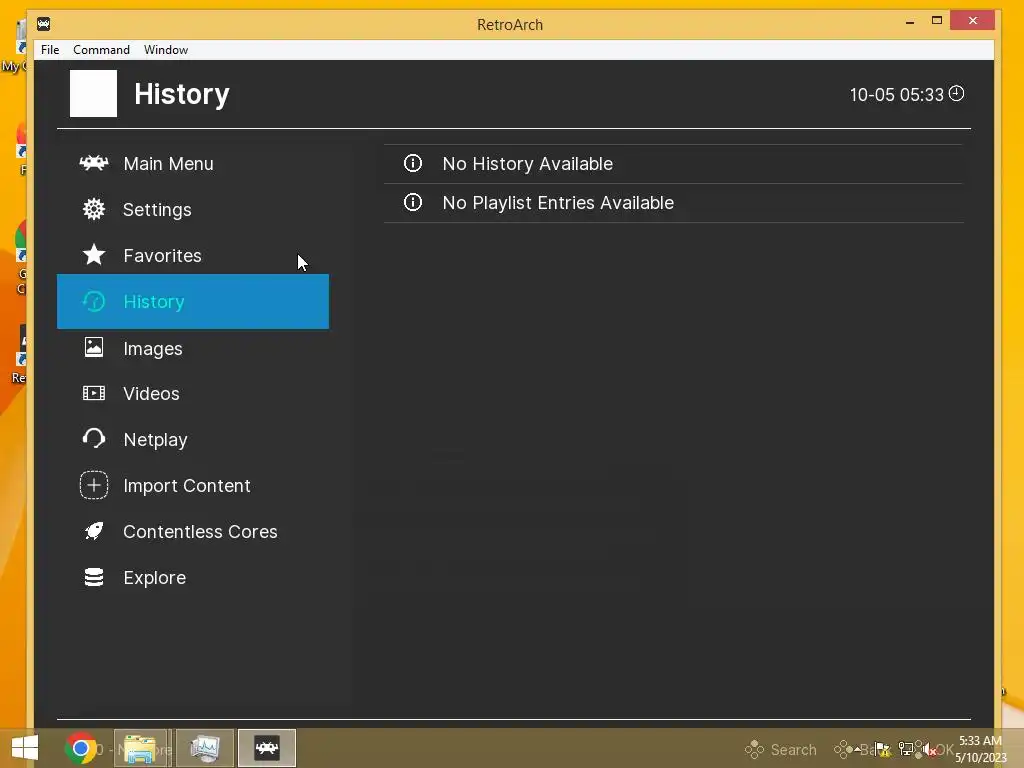Screen dimensions: 1024x768
Task: Click the Import Content plus icon
Action: [x=94, y=485]
